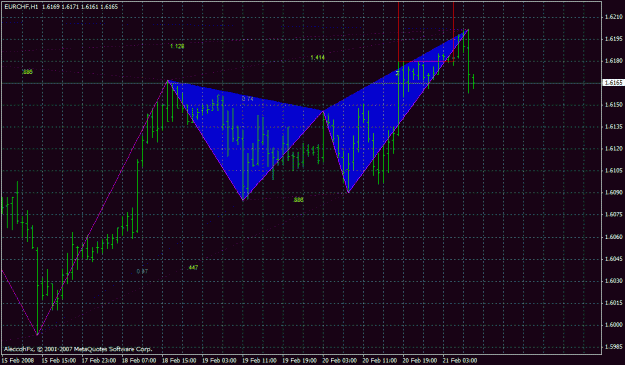
Task: Click the 15 Feb 2008 date label
Action: [x=17, y=361]
